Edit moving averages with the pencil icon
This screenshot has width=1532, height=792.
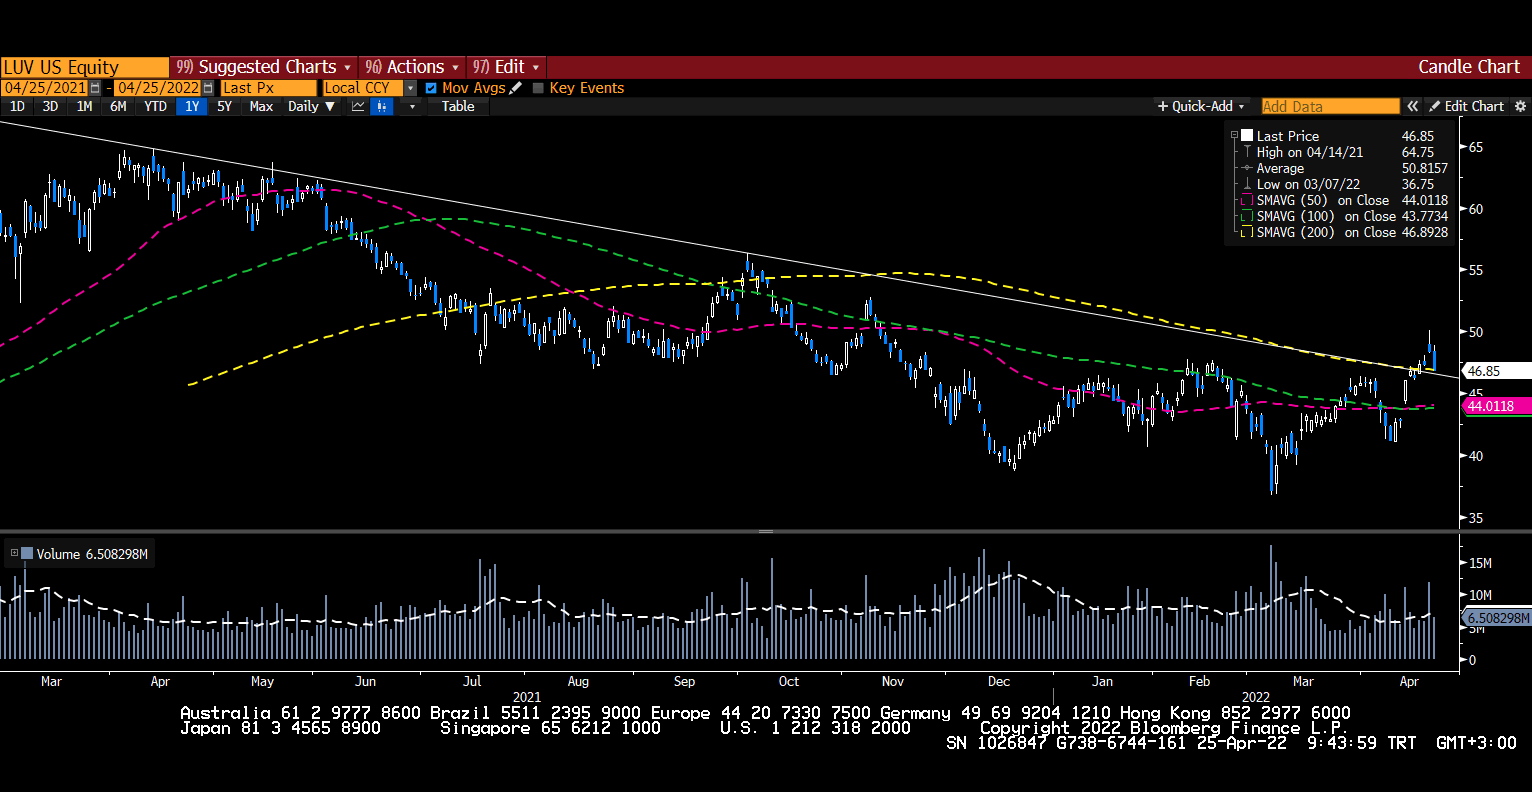point(516,88)
